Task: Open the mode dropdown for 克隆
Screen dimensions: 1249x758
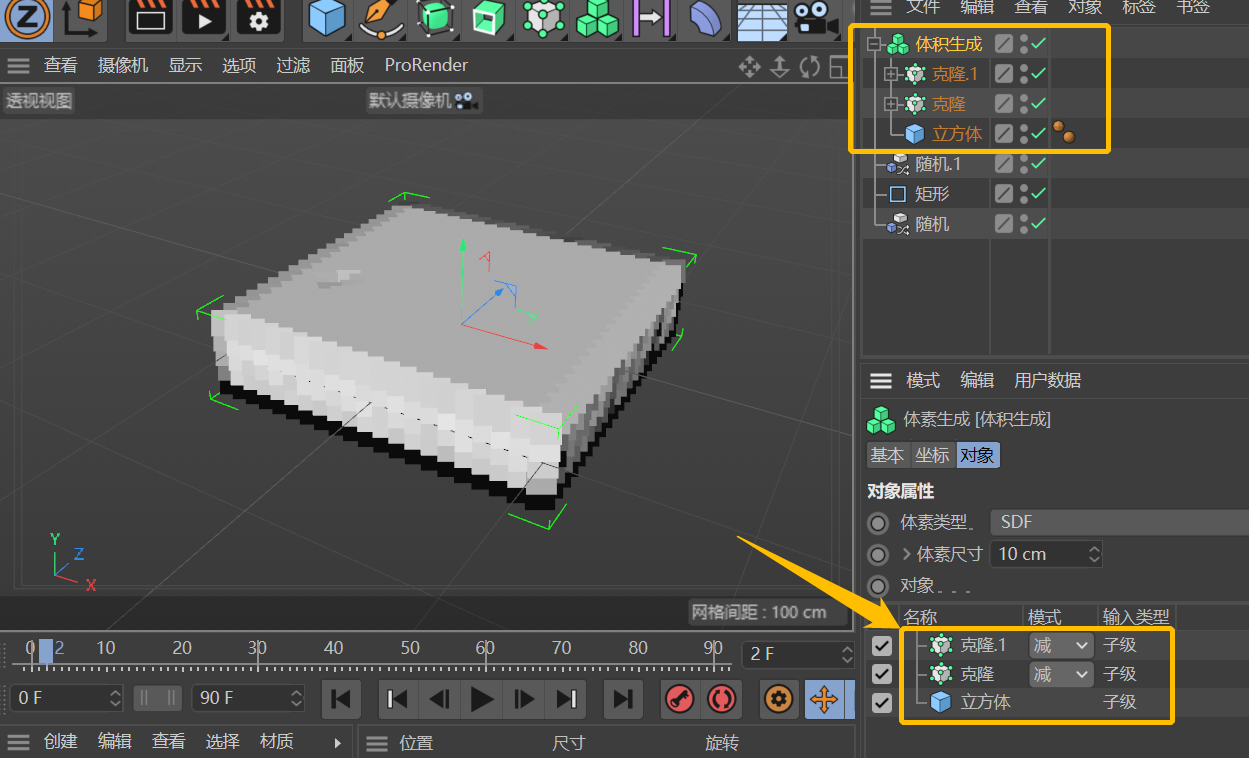Action: click(1060, 675)
